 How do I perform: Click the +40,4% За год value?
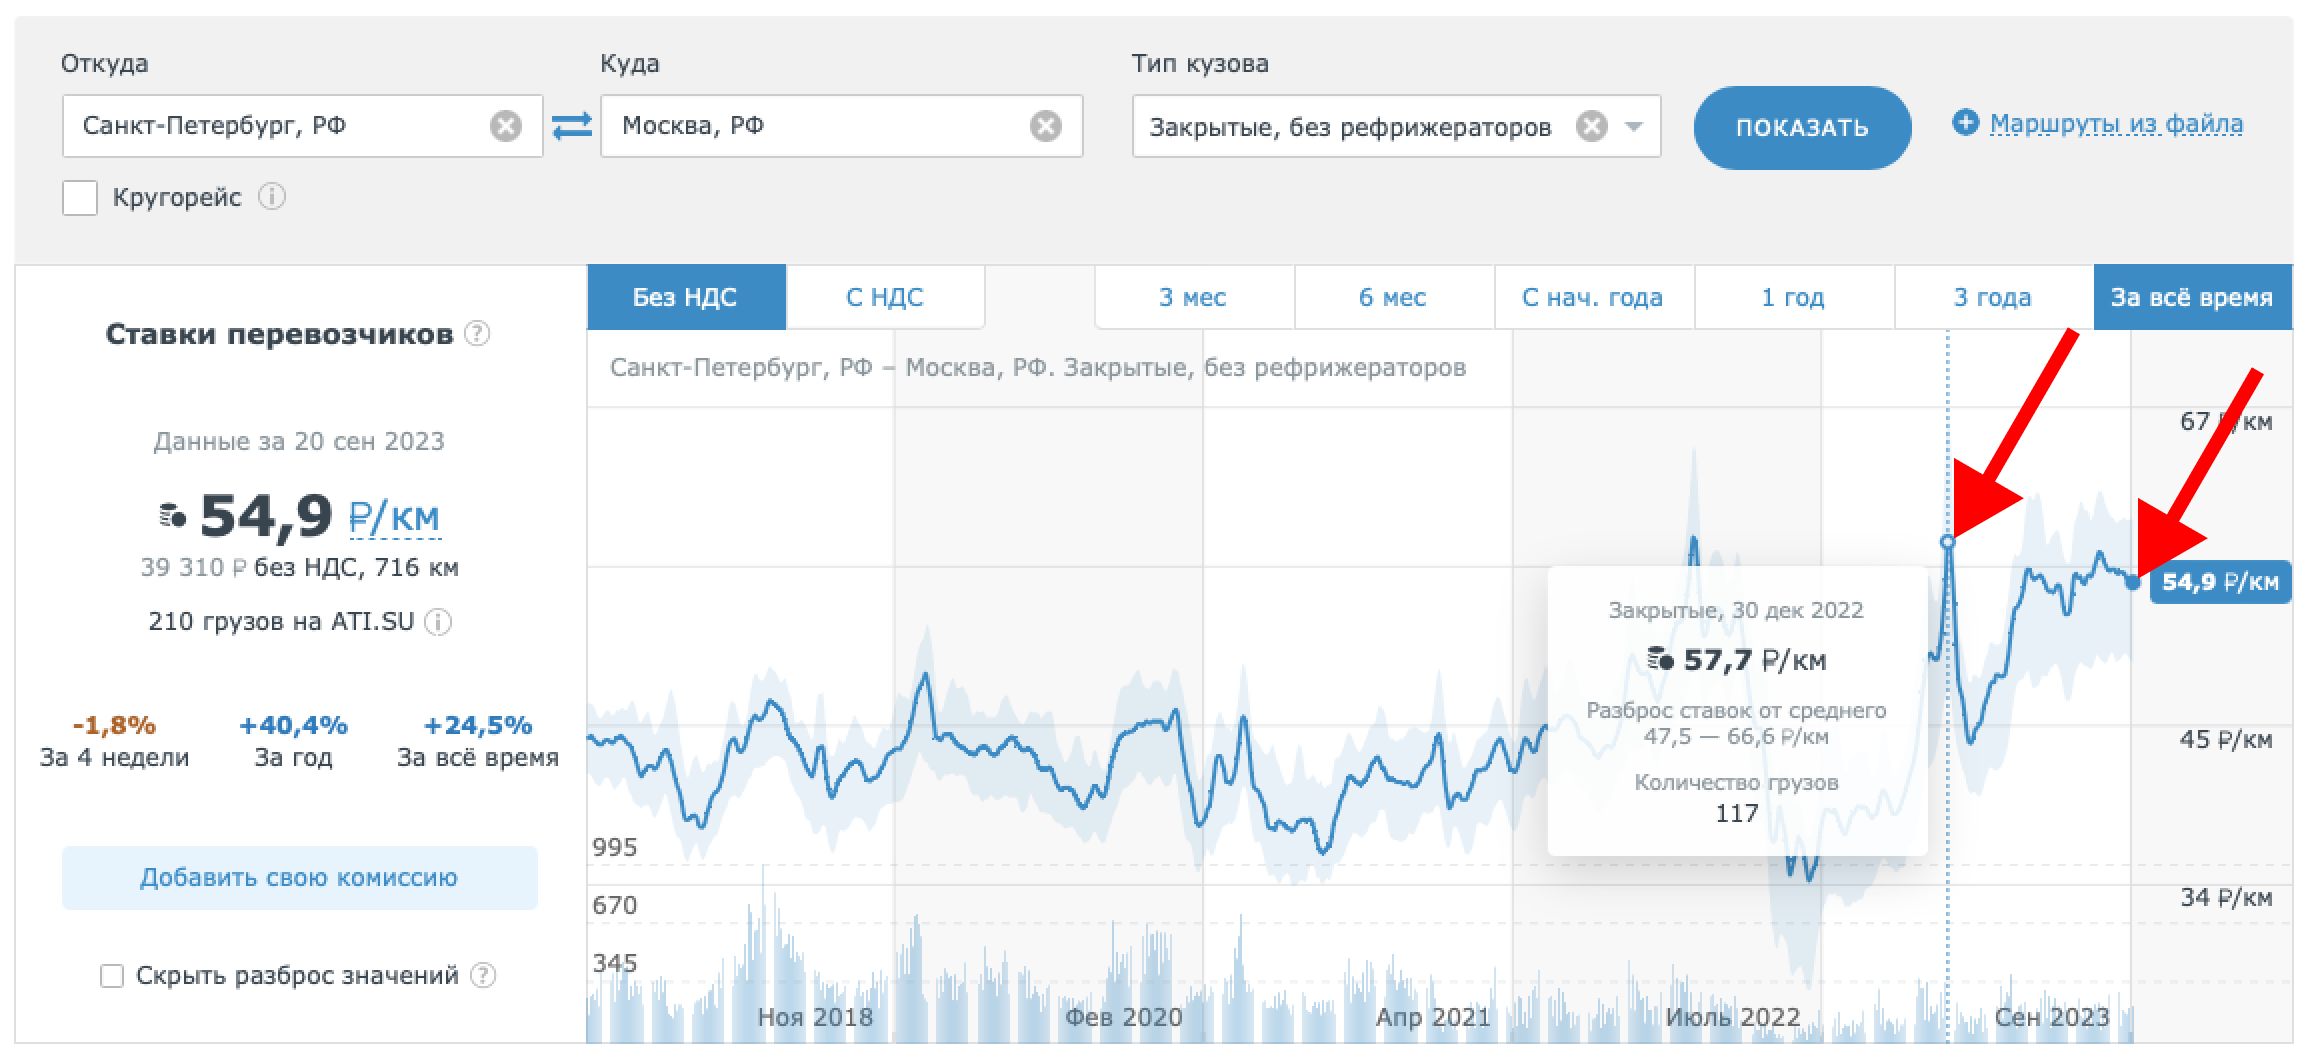[293, 725]
